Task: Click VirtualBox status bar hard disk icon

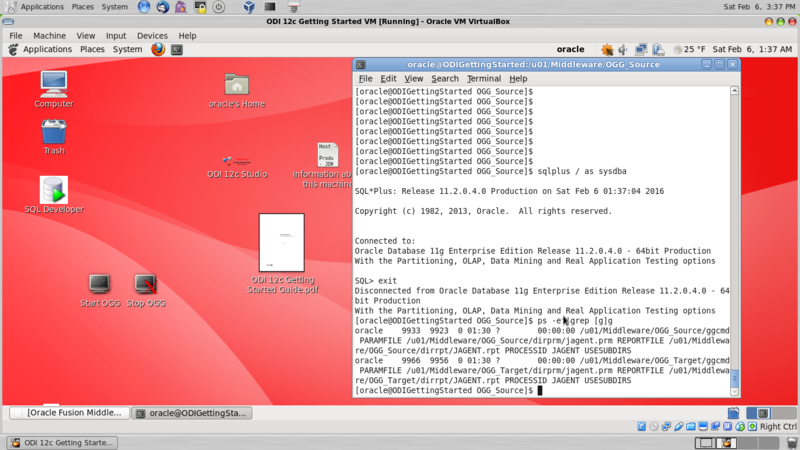Action: pos(641,427)
